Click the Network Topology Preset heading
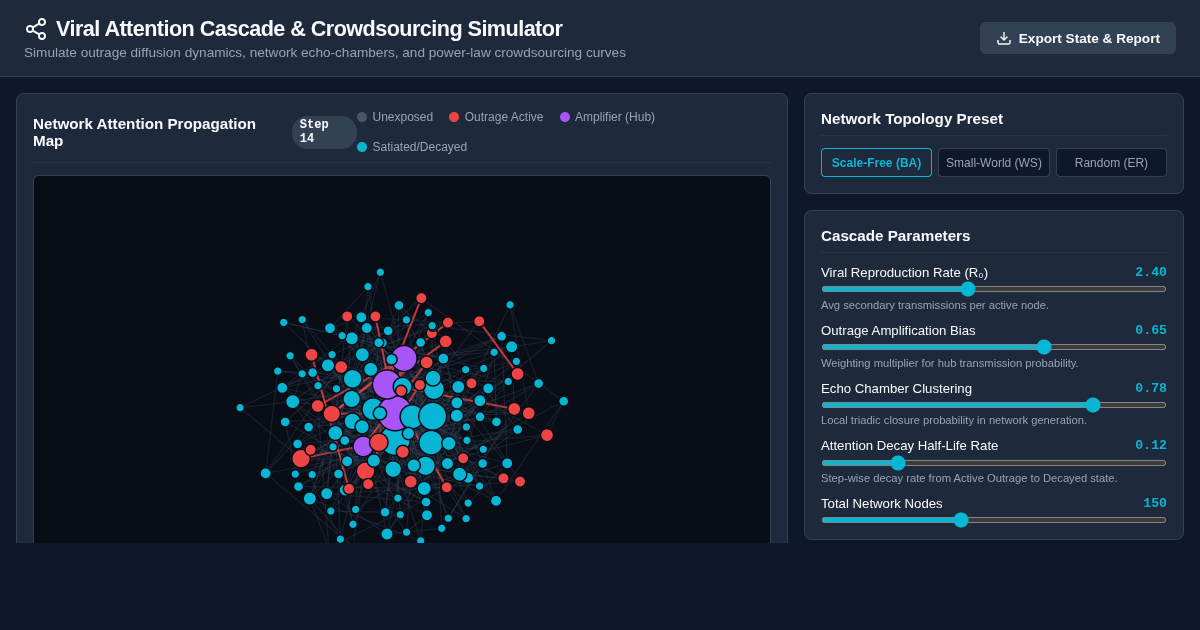1200x630 pixels. (x=912, y=119)
